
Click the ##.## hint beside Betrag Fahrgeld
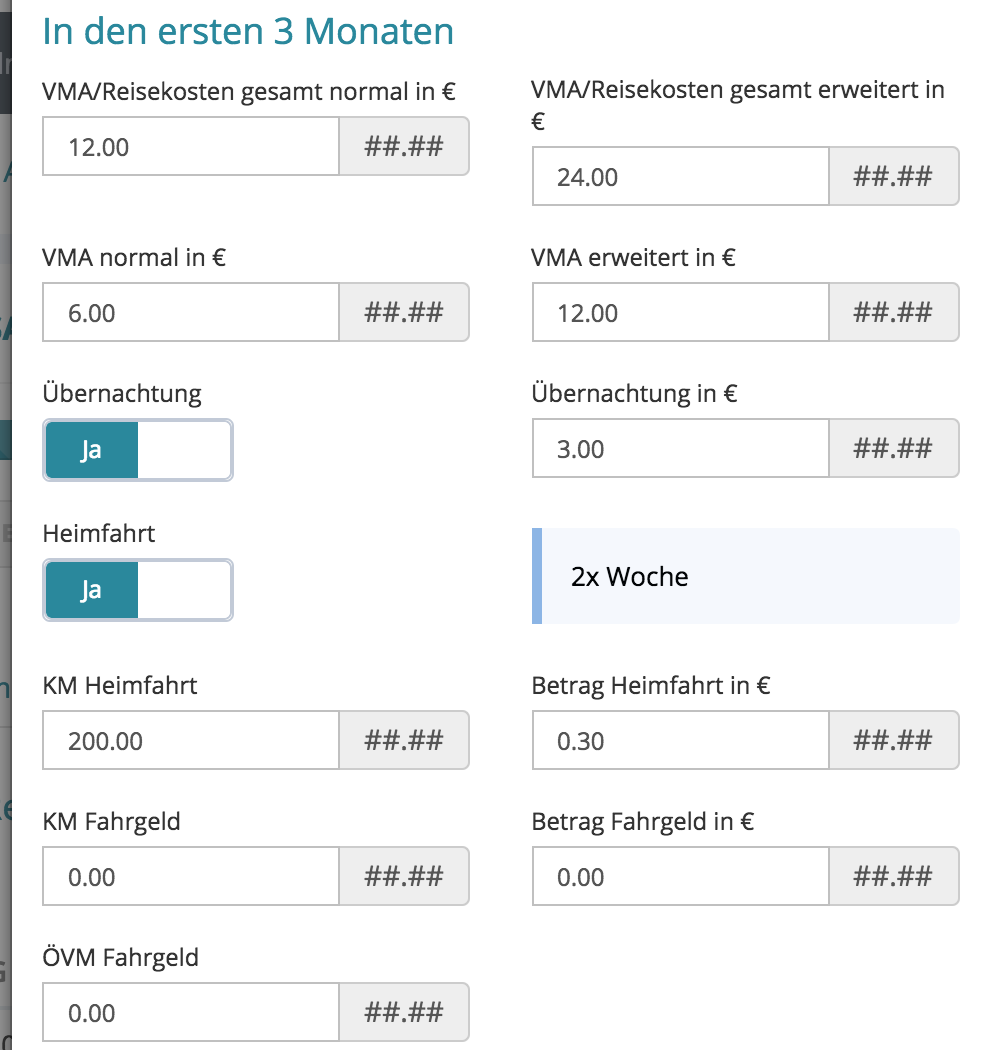tap(893, 877)
